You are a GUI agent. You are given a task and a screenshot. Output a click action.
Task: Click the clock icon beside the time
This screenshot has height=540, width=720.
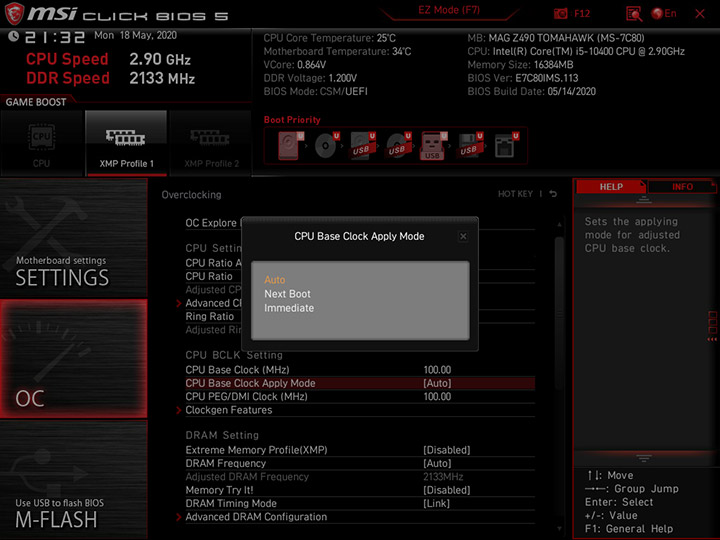tap(13, 36)
